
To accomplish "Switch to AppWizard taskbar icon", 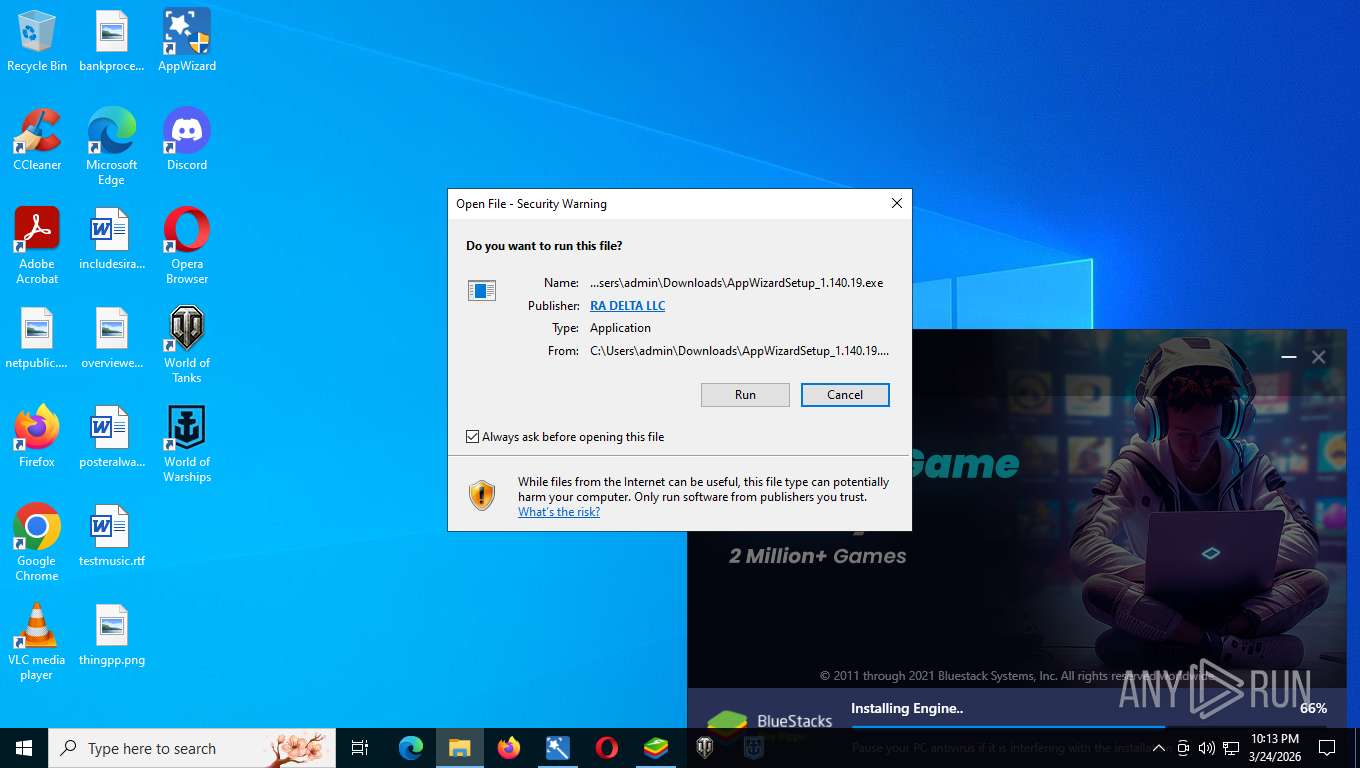I will pos(558,747).
